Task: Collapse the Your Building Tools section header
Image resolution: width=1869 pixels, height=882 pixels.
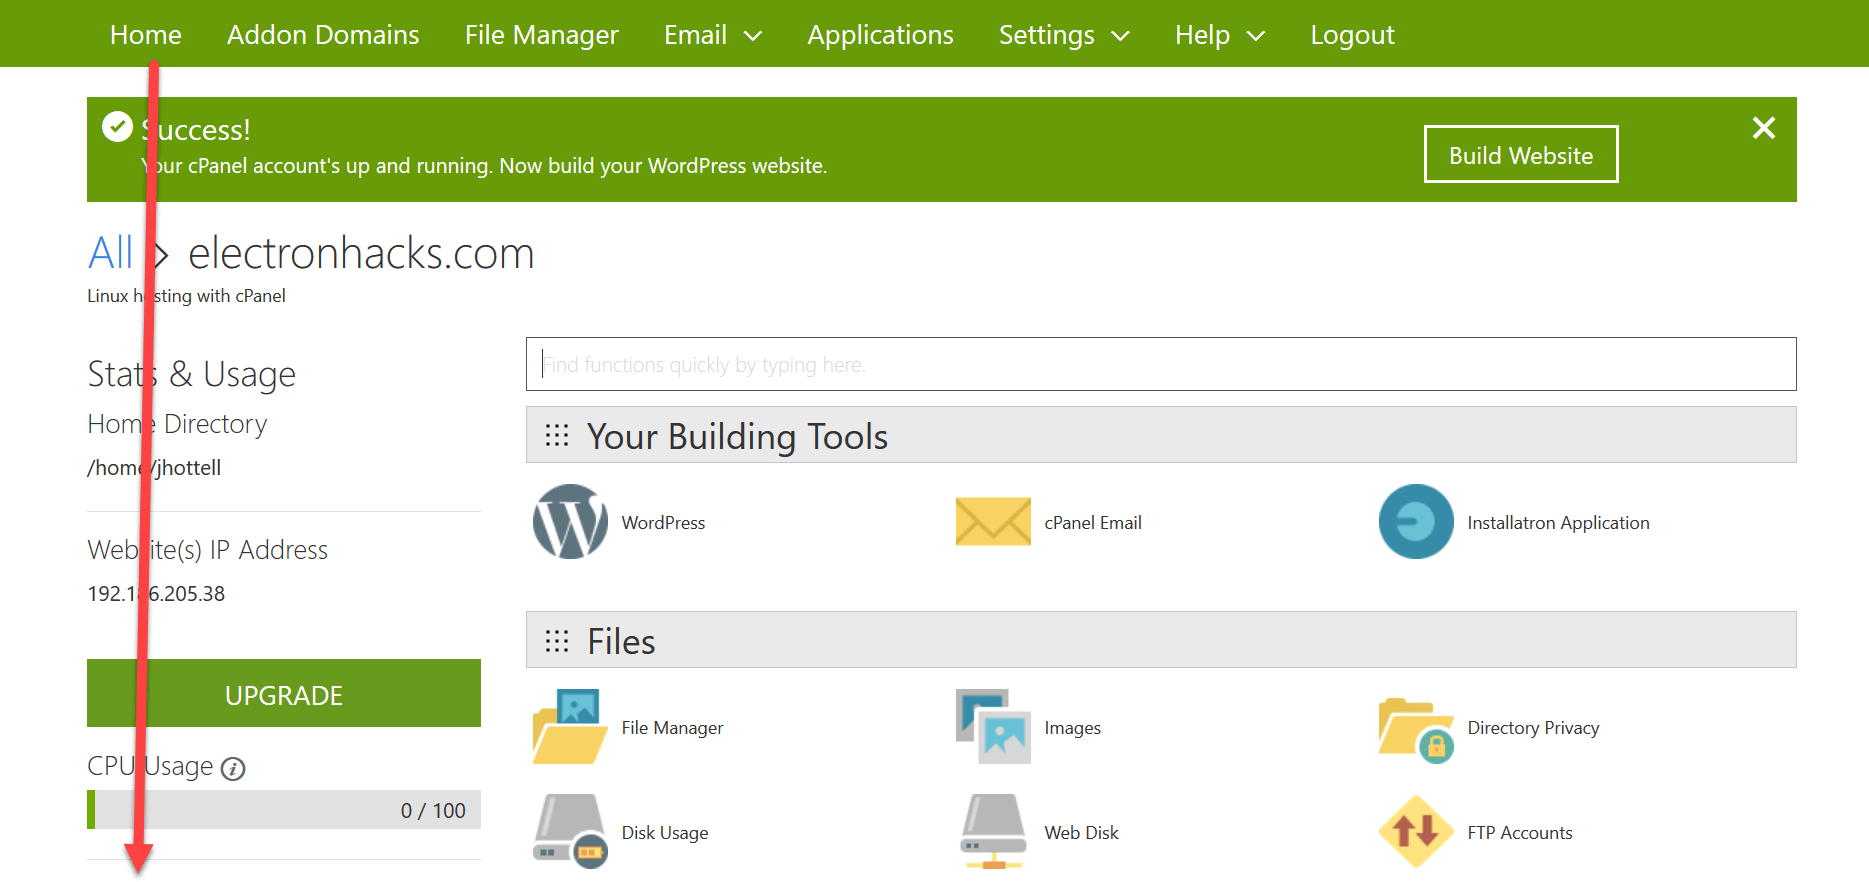Action: click(1161, 435)
